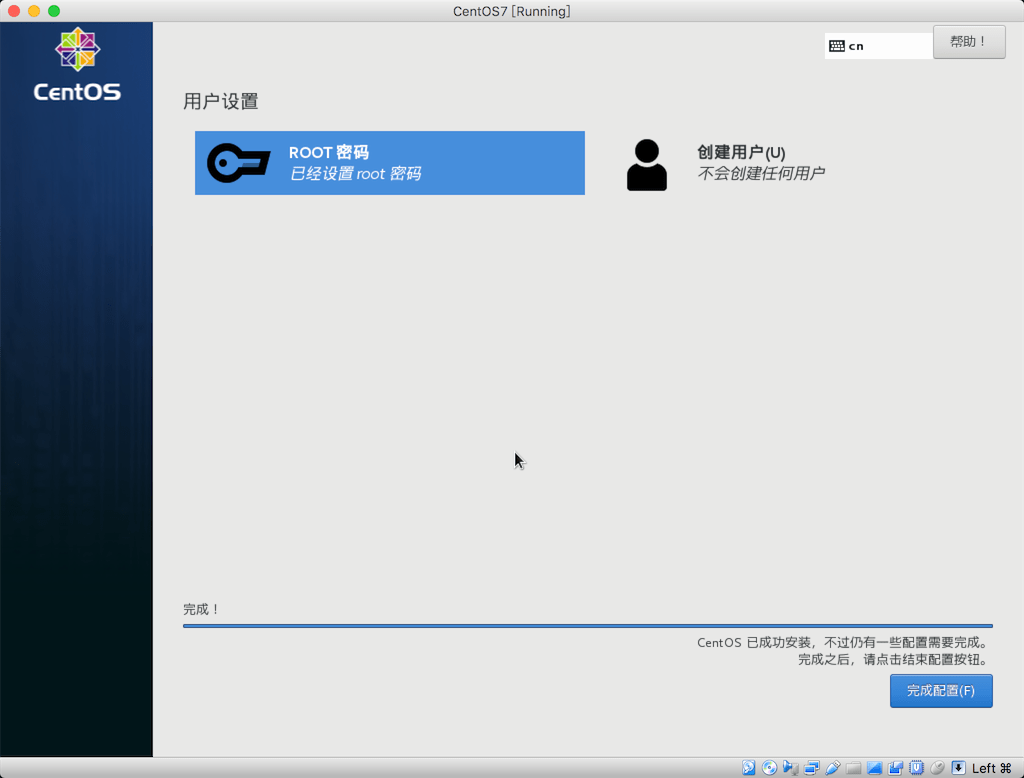Click the create user person icon
Image resolution: width=1024 pixels, height=778 pixels.
647,163
